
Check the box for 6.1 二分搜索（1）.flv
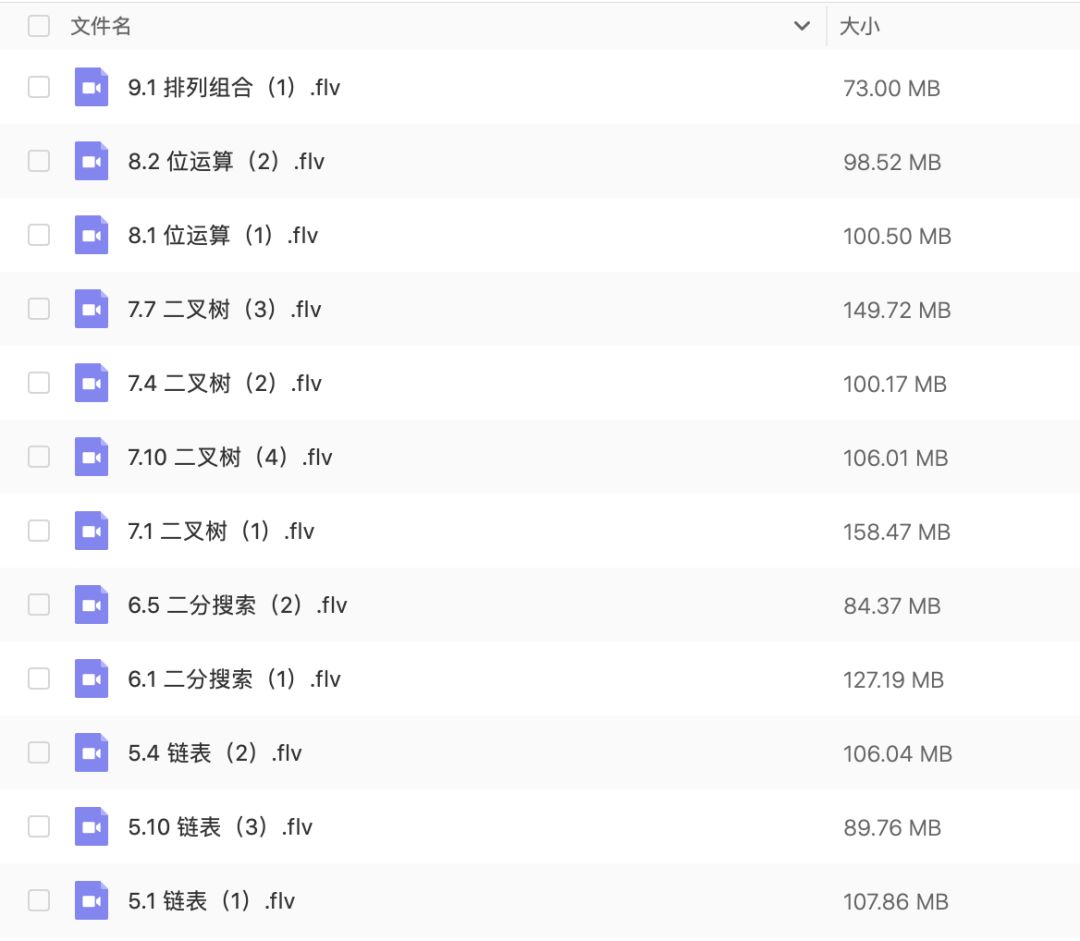point(39,679)
